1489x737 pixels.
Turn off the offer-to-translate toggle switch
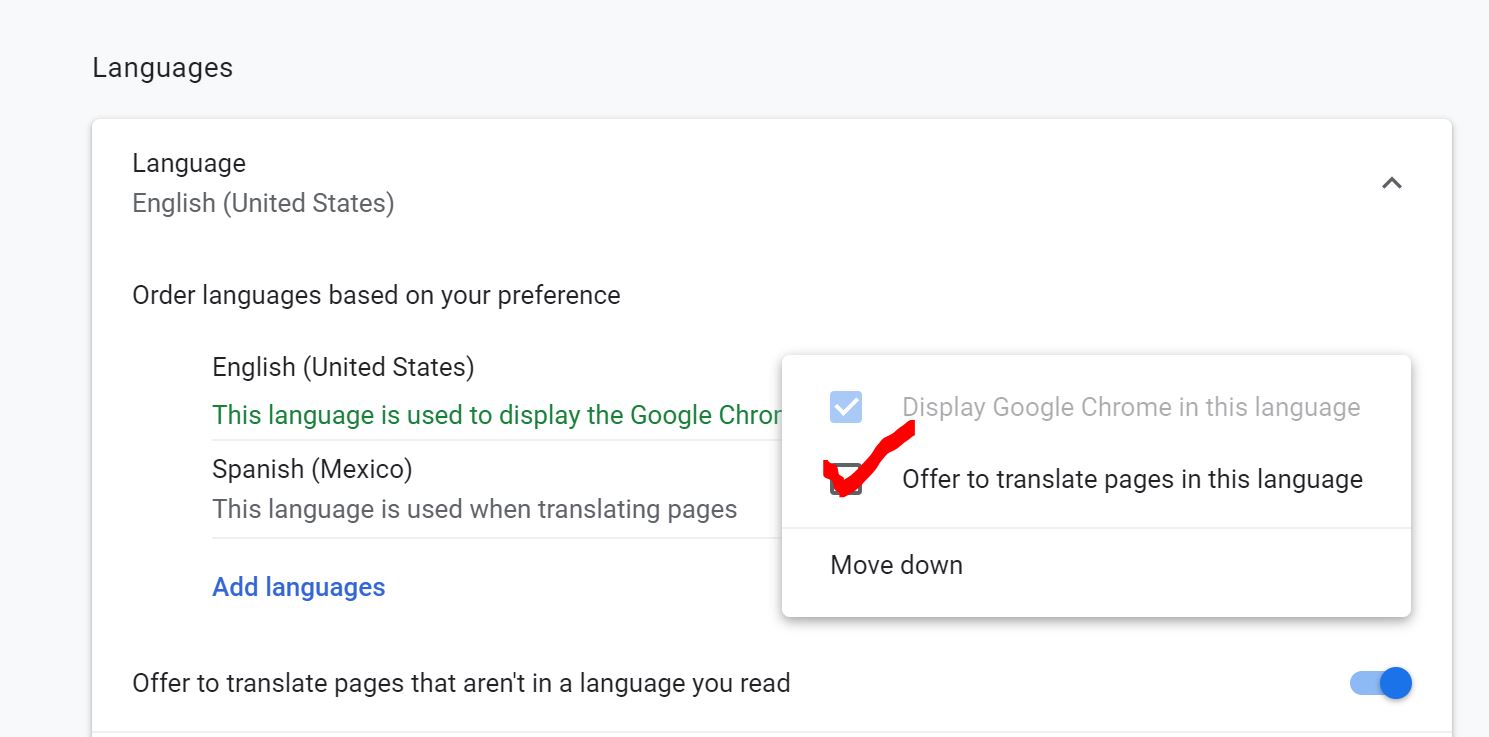1381,683
